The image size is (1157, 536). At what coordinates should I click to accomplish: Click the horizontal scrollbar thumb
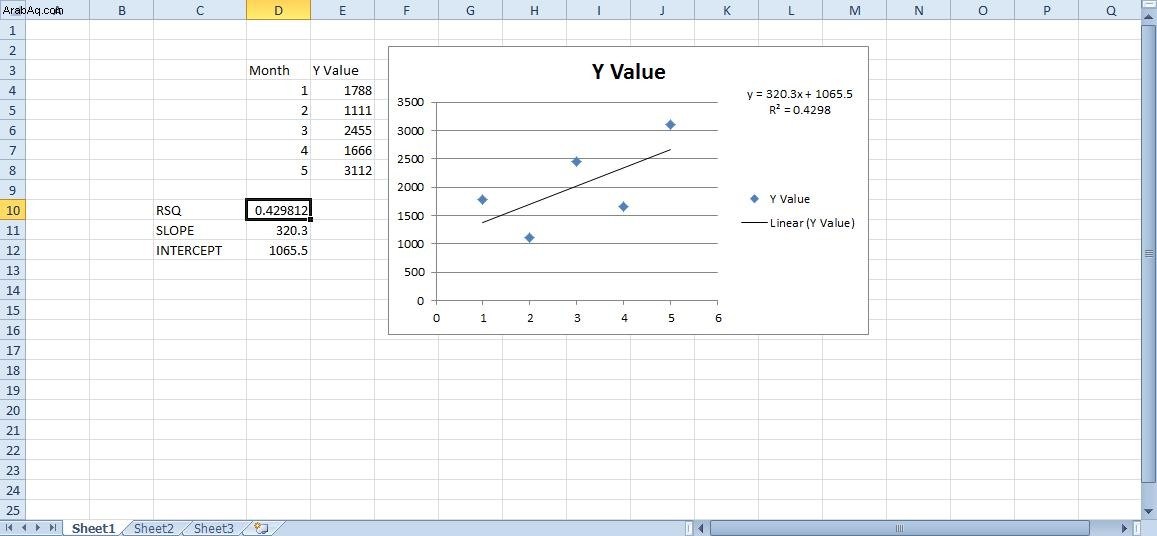[x=899, y=528]
